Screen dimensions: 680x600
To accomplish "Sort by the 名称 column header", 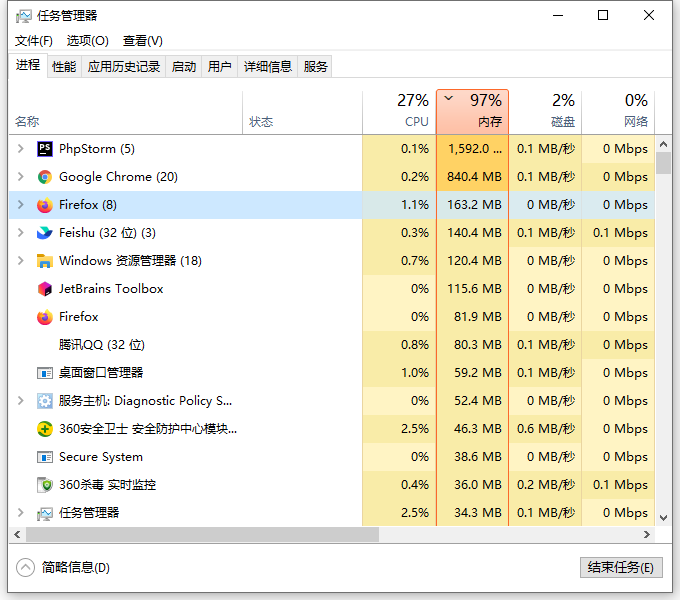I will 126,112.
